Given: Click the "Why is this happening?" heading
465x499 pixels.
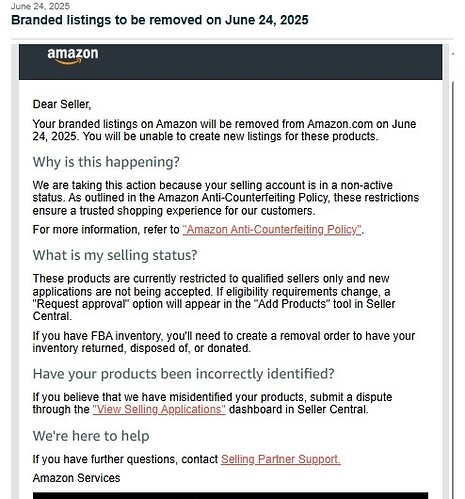Looking at the screenshot, I should pos(106,162).
